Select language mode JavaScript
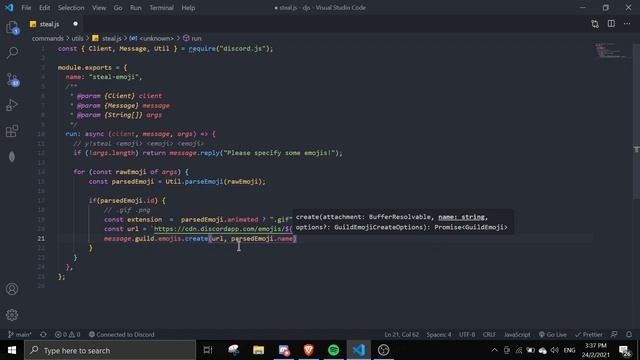640x360 pixels. coord(517,334)
